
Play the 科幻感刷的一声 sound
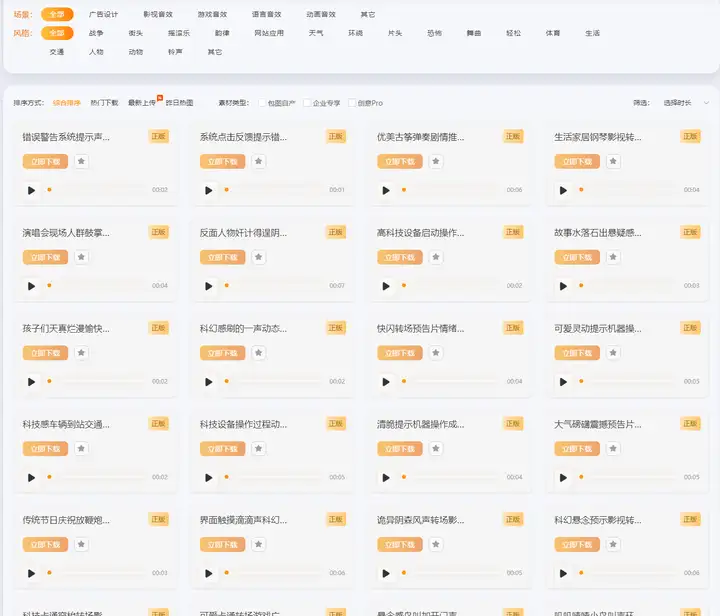coord(208,382)
